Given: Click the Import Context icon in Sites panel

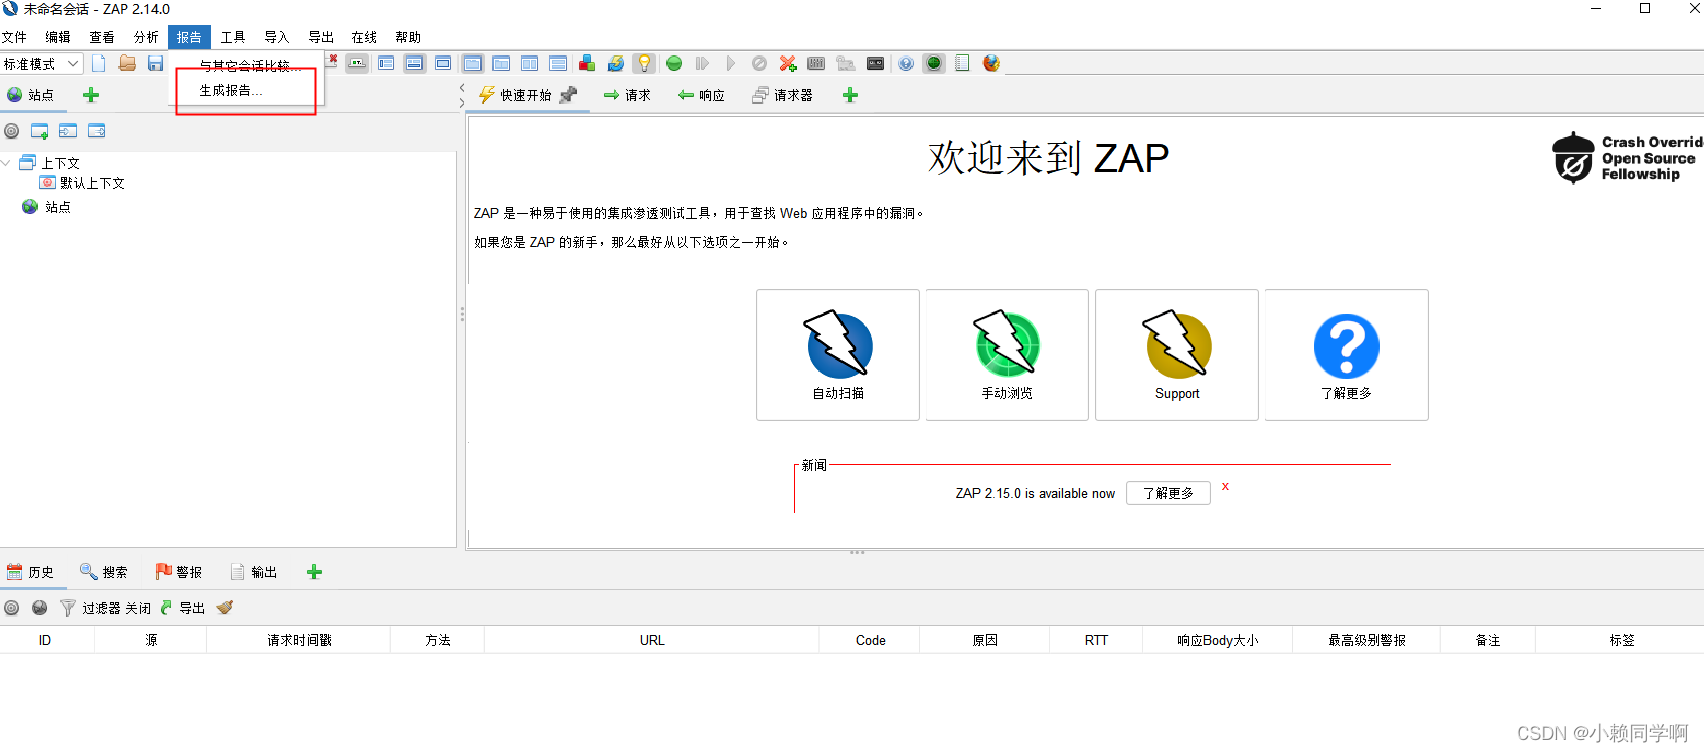Looking at the screenshot, I should click(x=68, y=131).
